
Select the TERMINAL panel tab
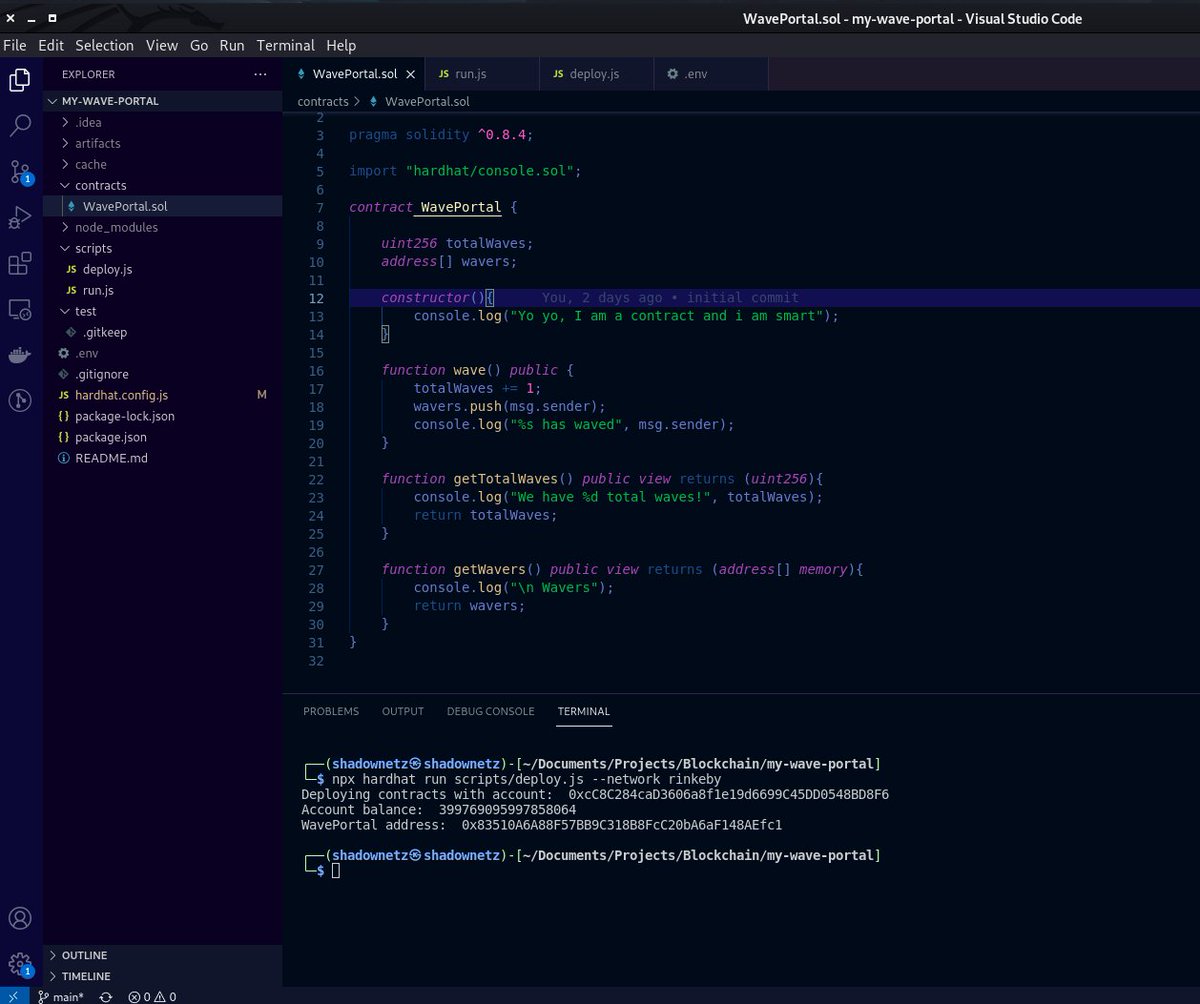(x=584, y=711)
